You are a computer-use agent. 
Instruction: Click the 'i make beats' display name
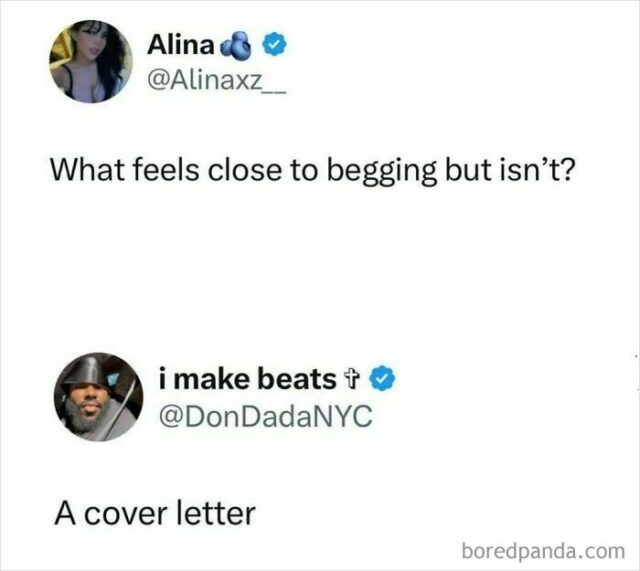[247, 379]
